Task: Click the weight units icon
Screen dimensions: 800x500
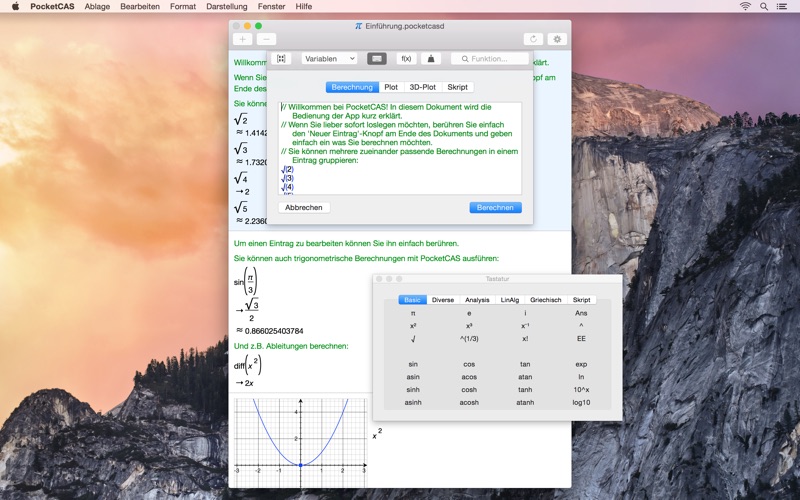Action: coord(431,59)
